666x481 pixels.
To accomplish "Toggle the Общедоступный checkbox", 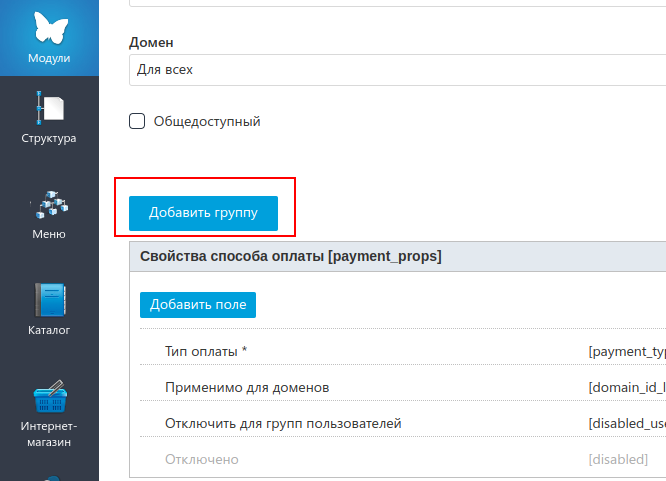I will (x=138, y=121).
